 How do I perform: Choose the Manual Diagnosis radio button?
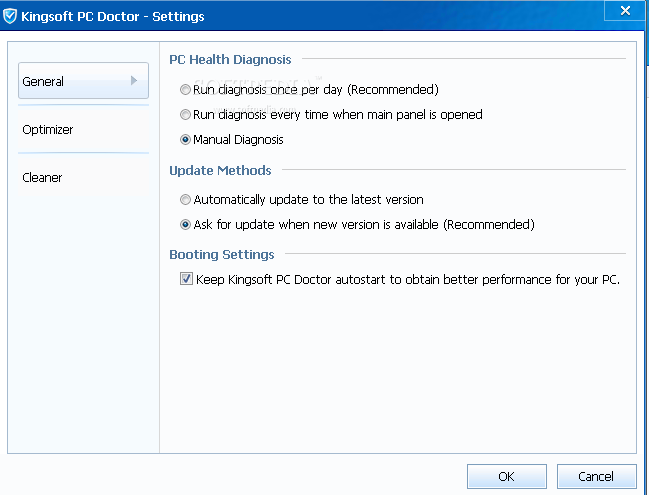pyautogui.click(x=185, y=139)
